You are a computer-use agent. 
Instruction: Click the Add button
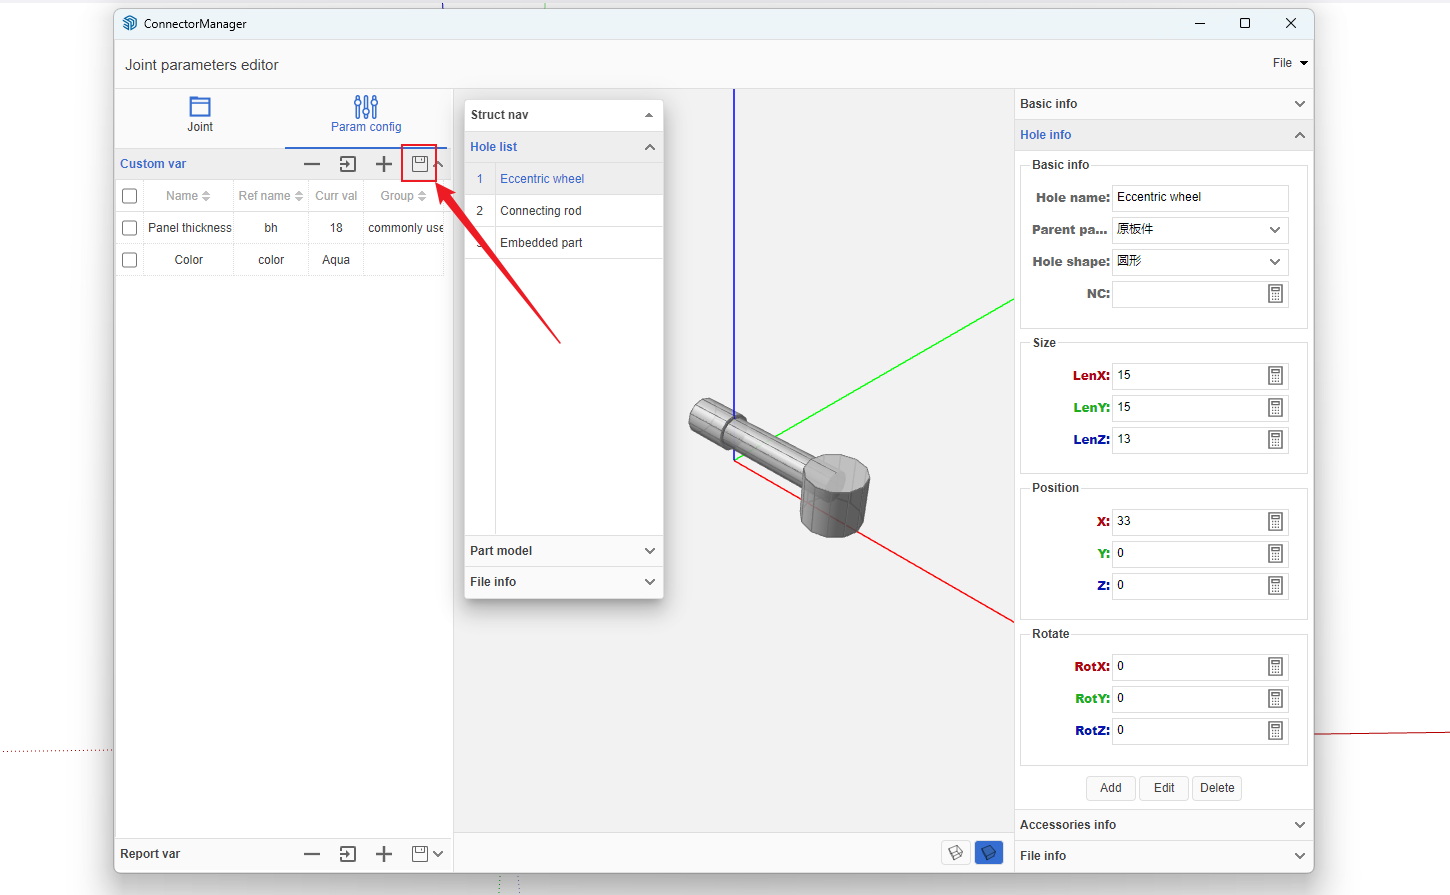point(1110,788)
